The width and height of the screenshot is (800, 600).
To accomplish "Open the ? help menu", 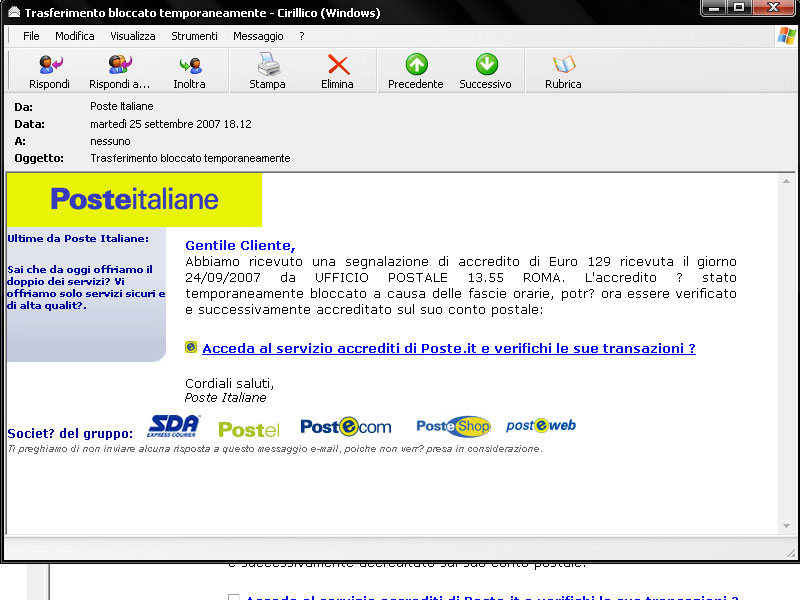I will point(302,36).
